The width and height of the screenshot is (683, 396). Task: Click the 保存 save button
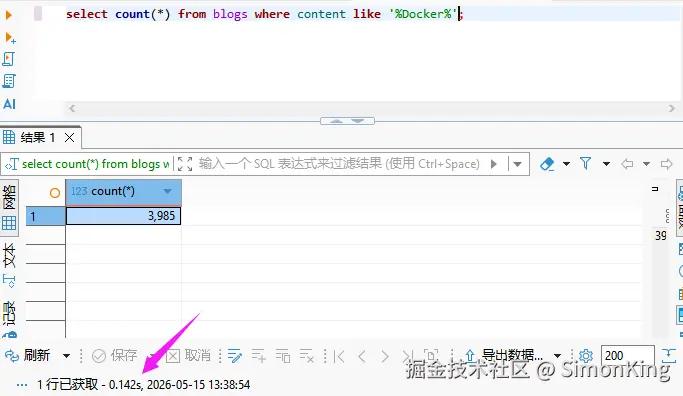[x=115, y=355]
